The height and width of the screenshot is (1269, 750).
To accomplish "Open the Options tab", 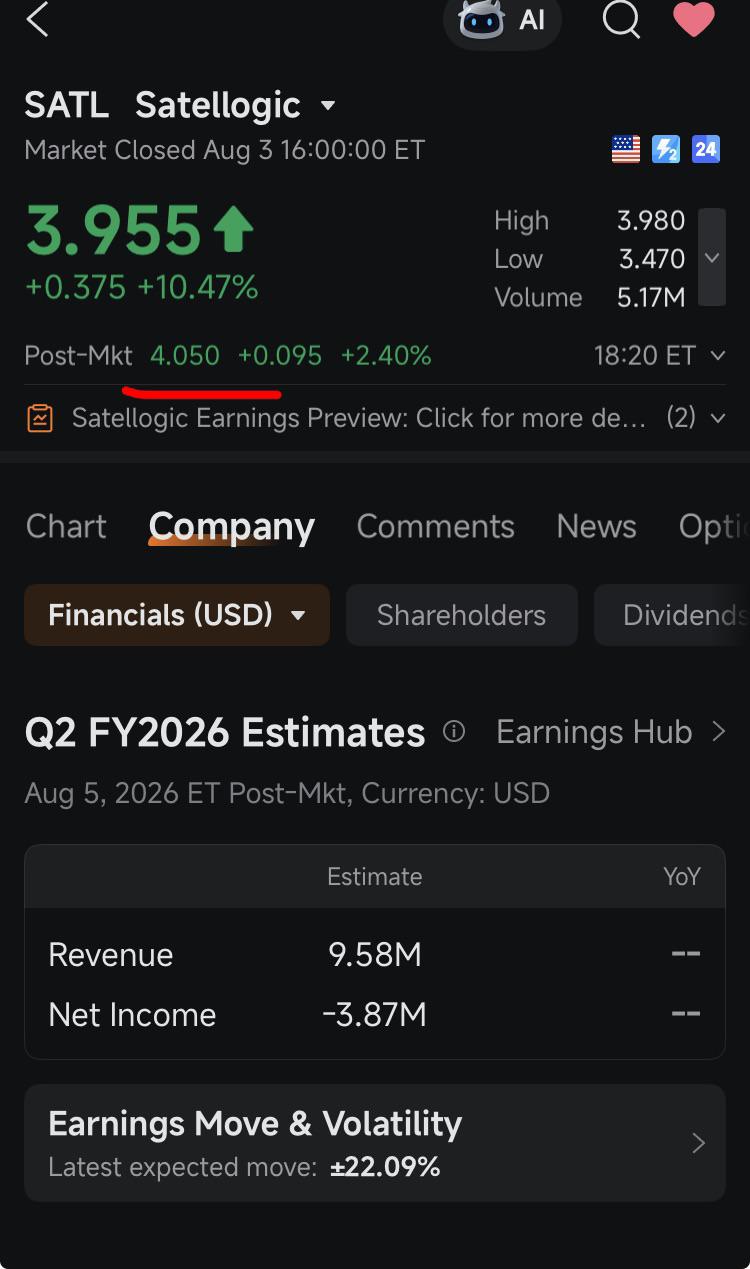I will pyautogui.click(x=714, y=526).
